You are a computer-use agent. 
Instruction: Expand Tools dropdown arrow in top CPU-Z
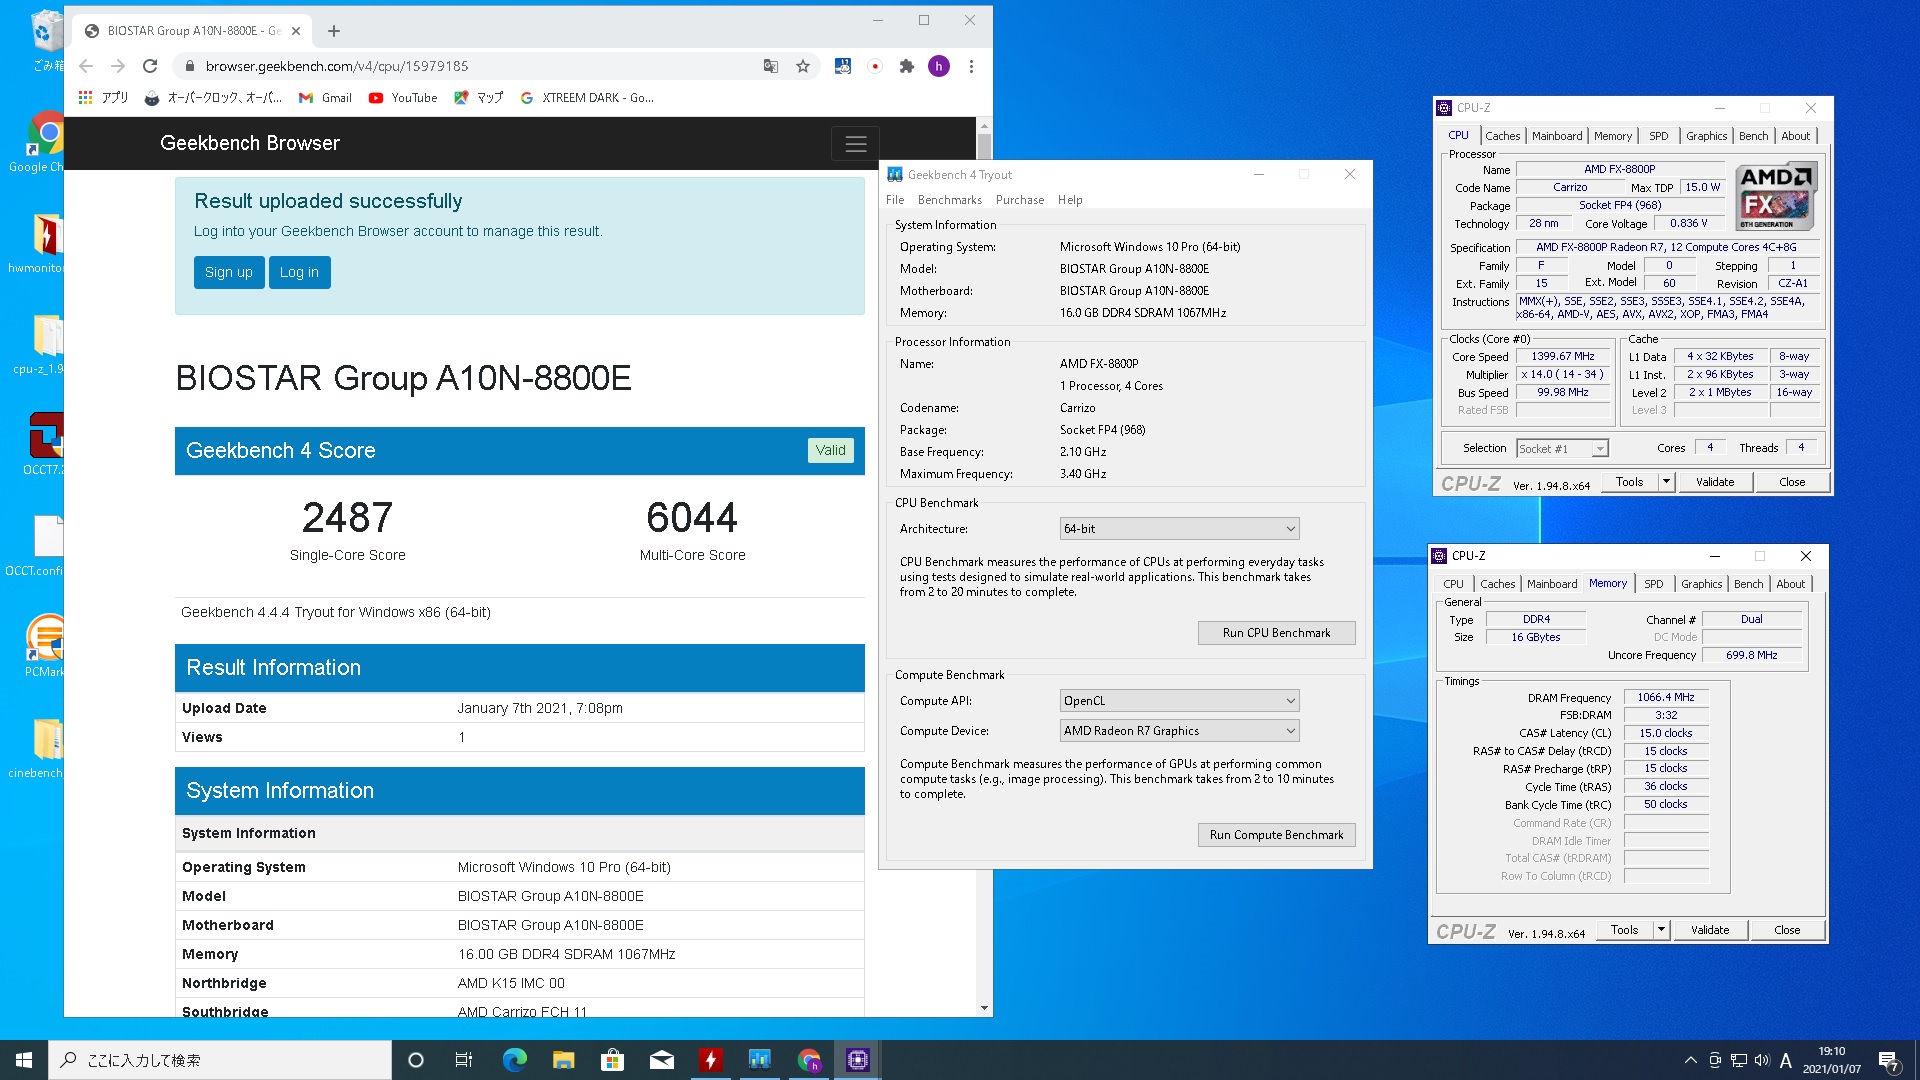(x=1666, y=482)
